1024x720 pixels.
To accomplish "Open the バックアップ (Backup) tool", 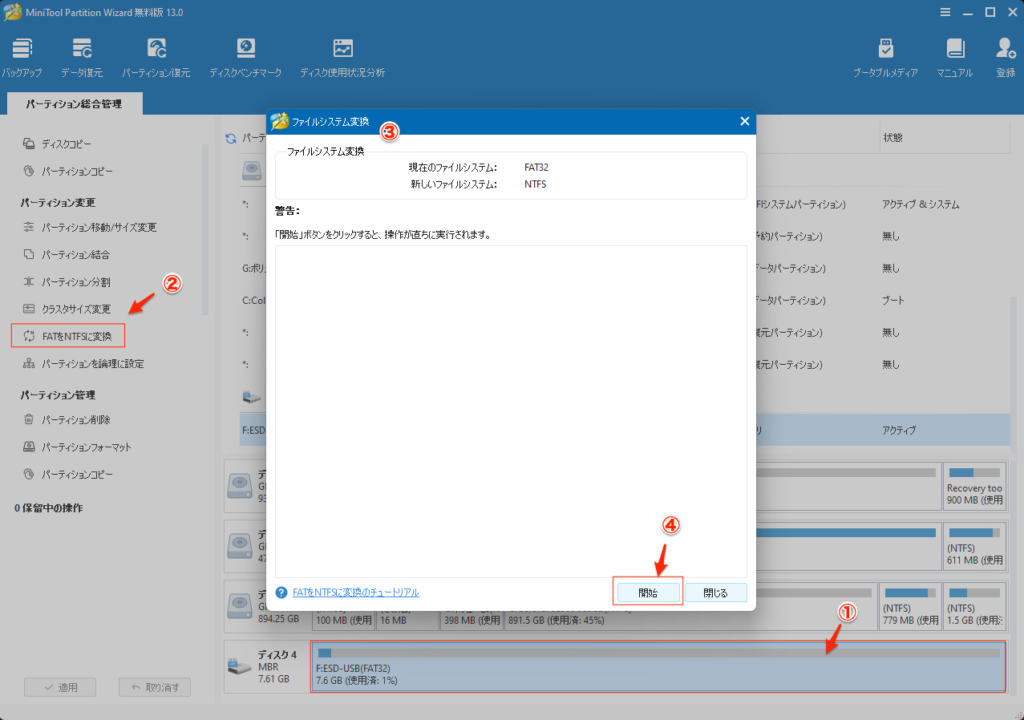I will tap(21, 58).
